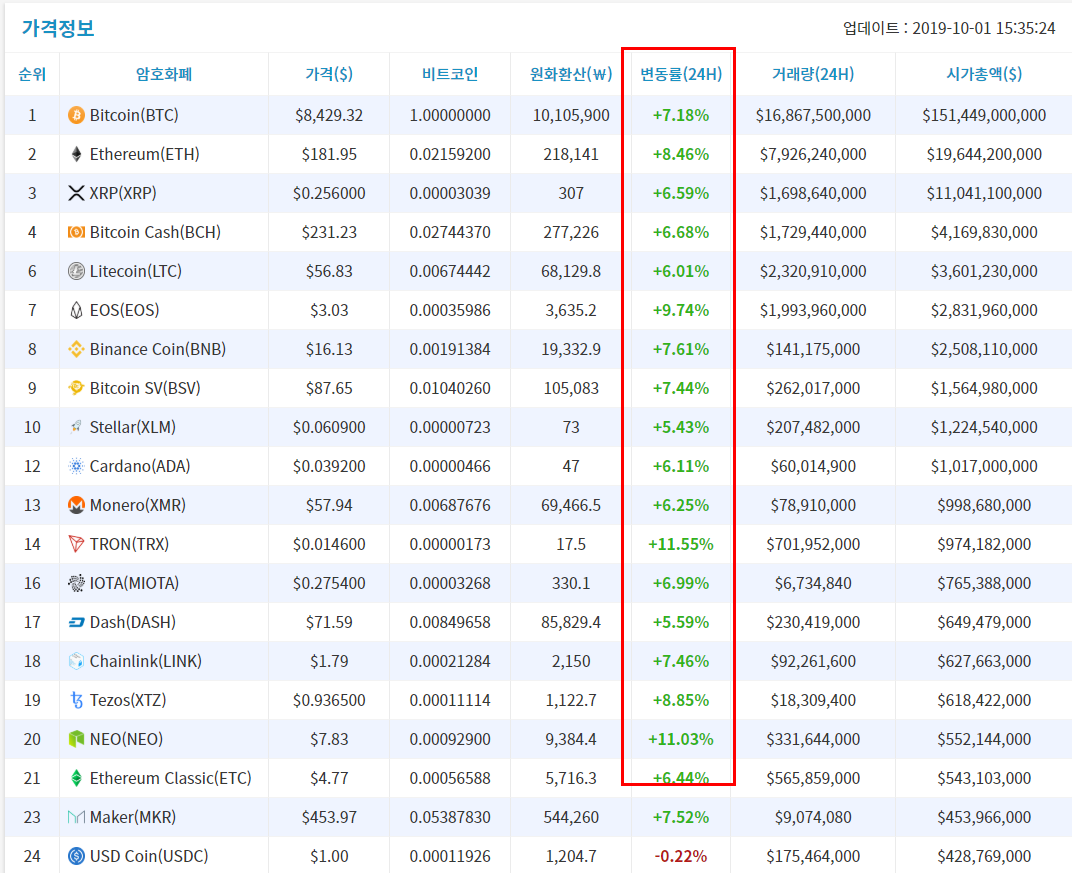
Task: Open the Maker(MKR) coin link
Action: click(133, 816)
